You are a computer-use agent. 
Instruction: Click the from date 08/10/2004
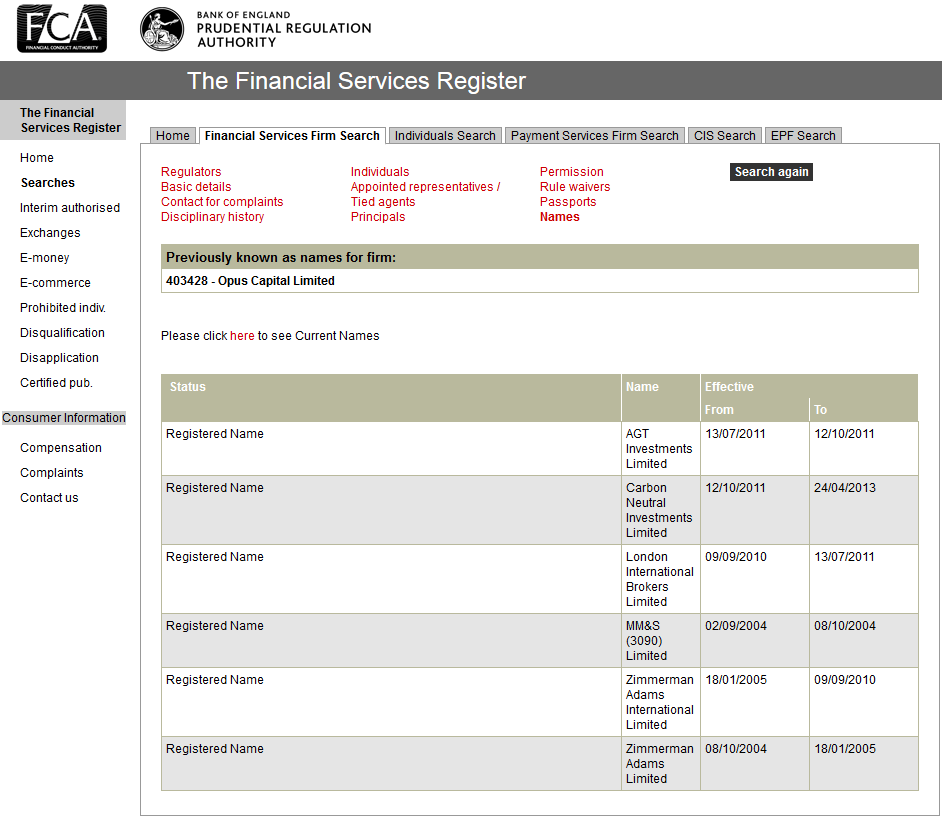(736, 749)
